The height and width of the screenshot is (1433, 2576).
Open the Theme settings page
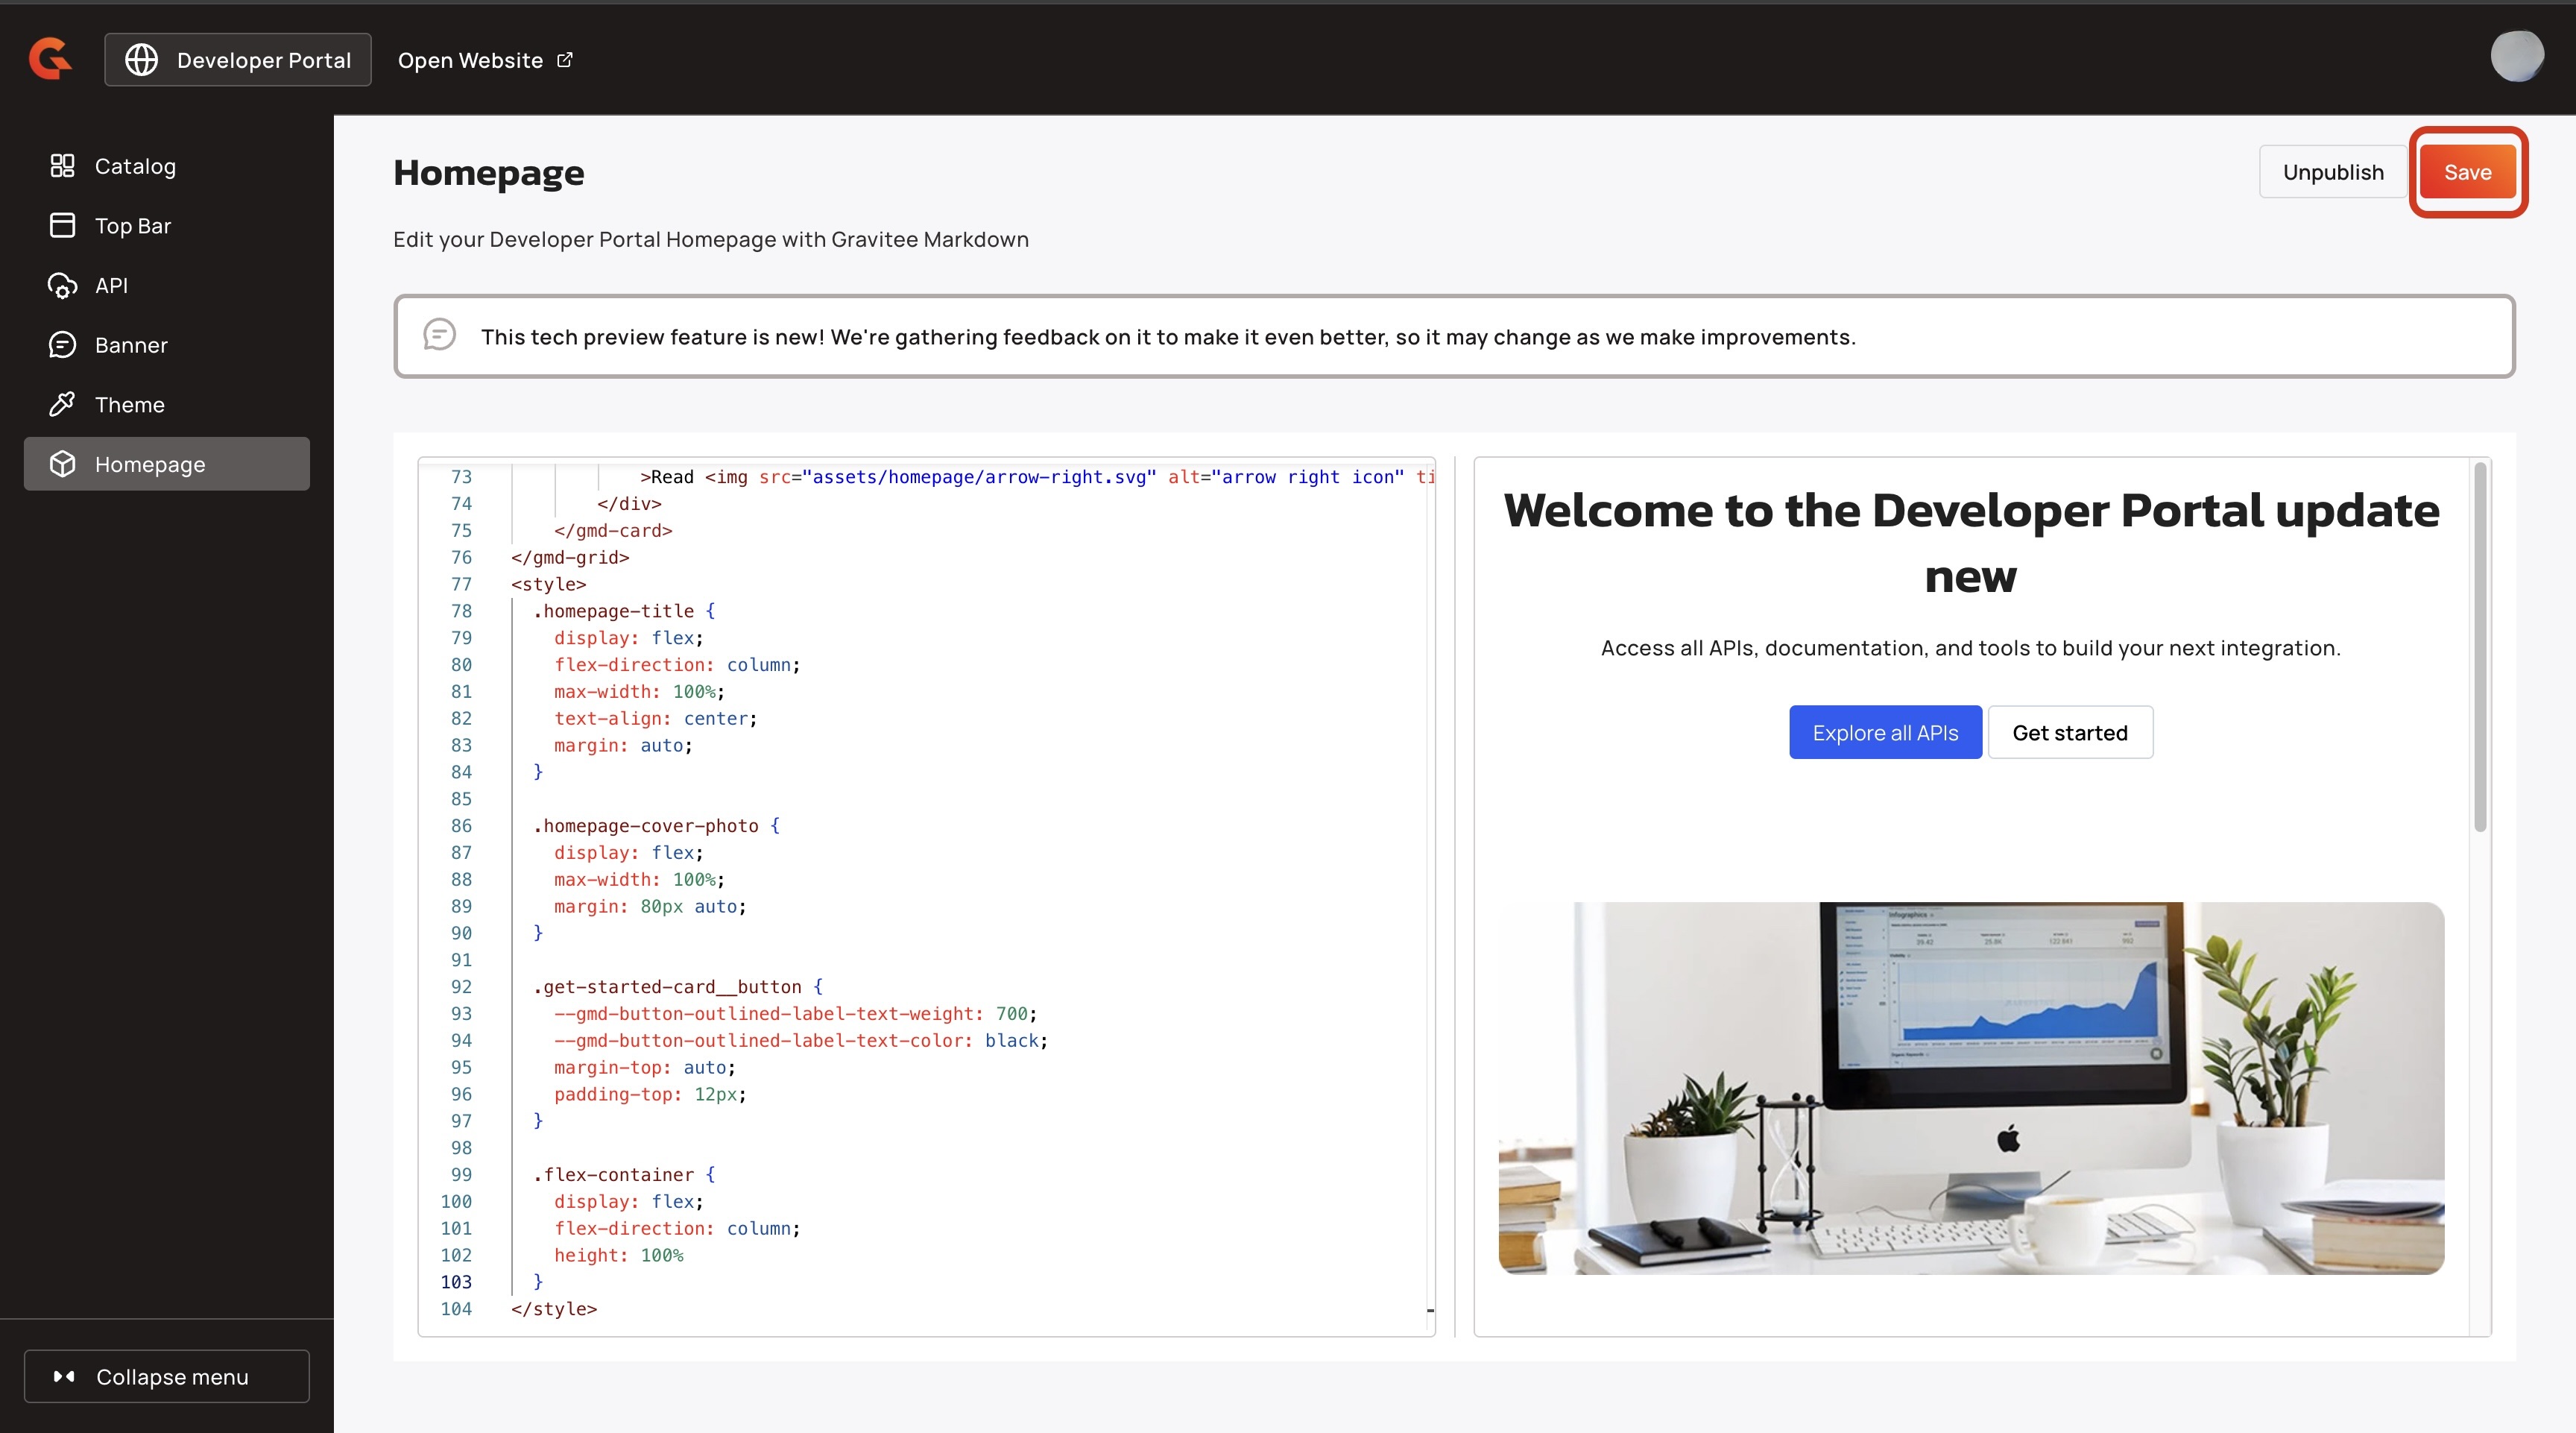tap(130, 405)
